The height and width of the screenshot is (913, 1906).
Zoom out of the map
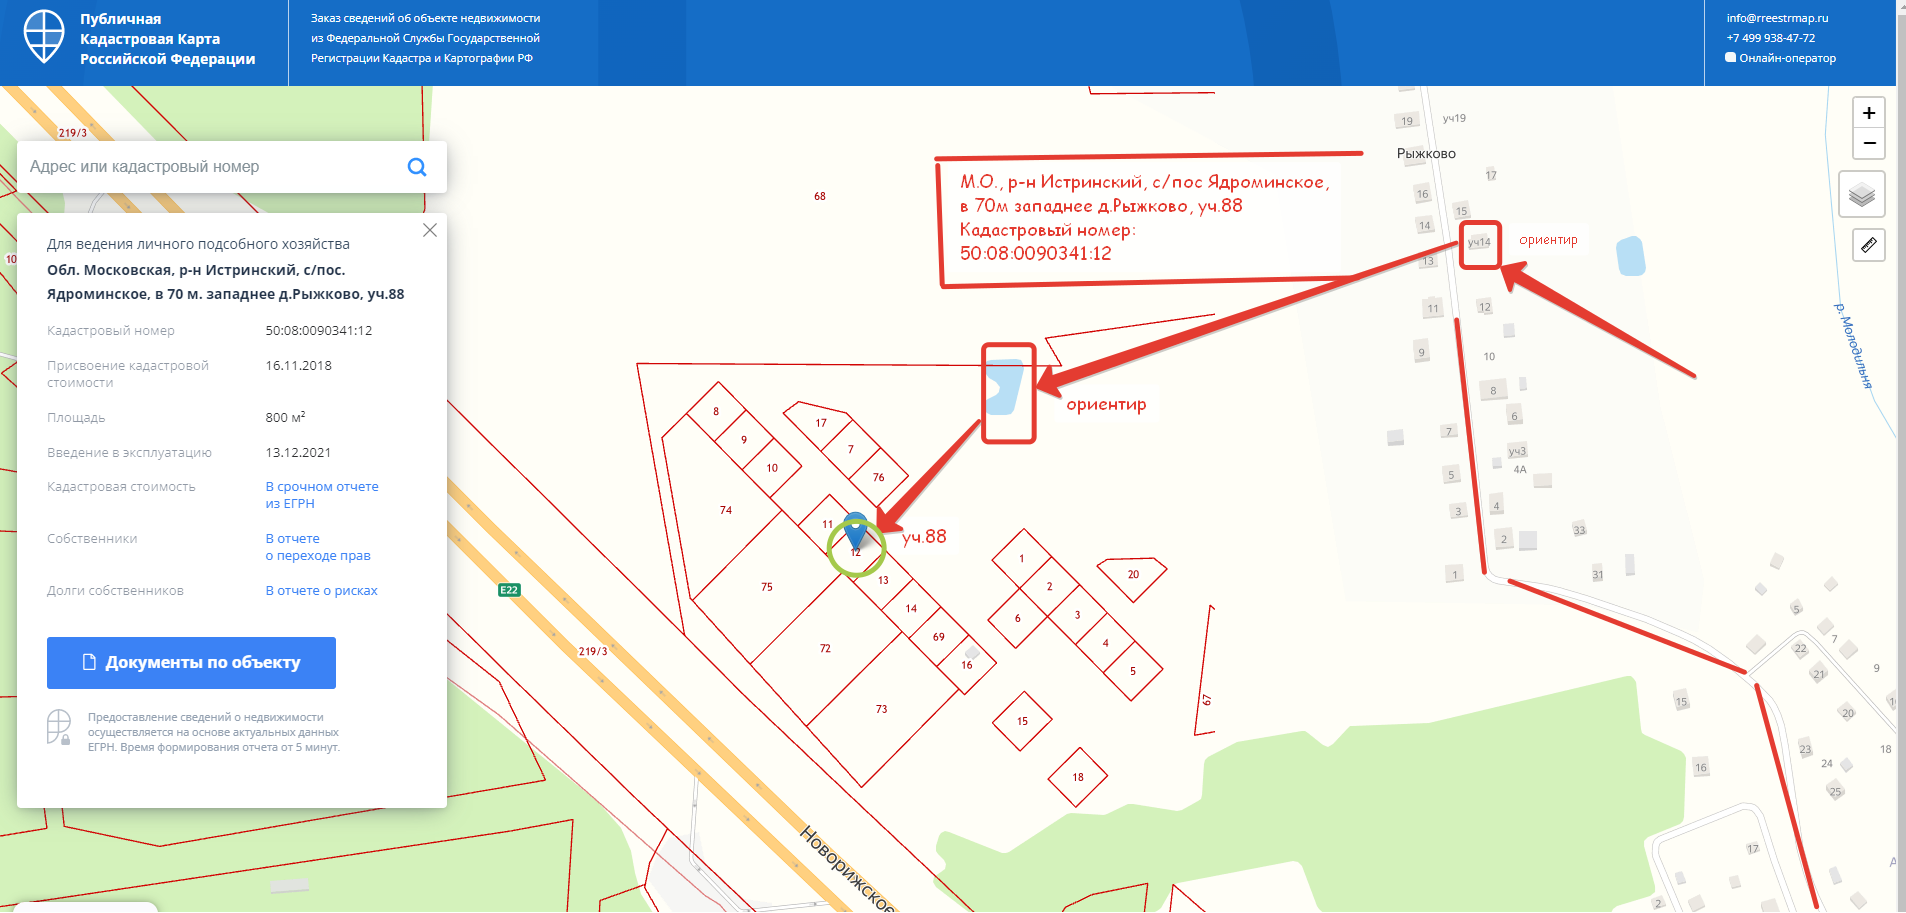(1868, 143)
